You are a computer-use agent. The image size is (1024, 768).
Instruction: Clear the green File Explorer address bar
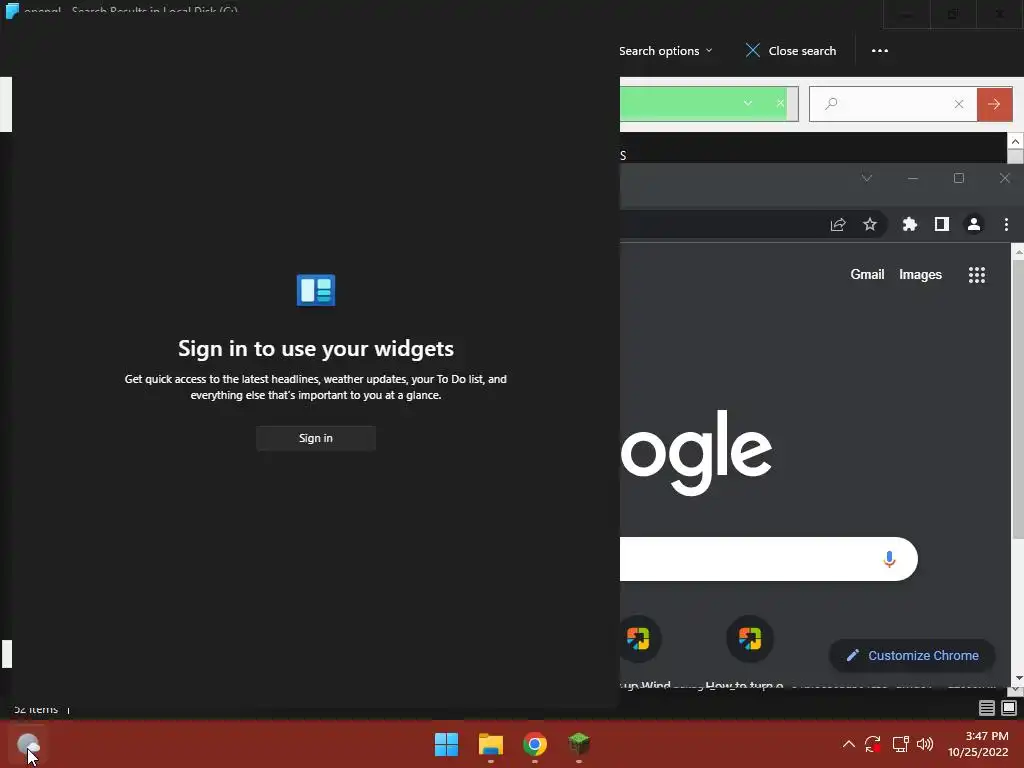[780, 103]
